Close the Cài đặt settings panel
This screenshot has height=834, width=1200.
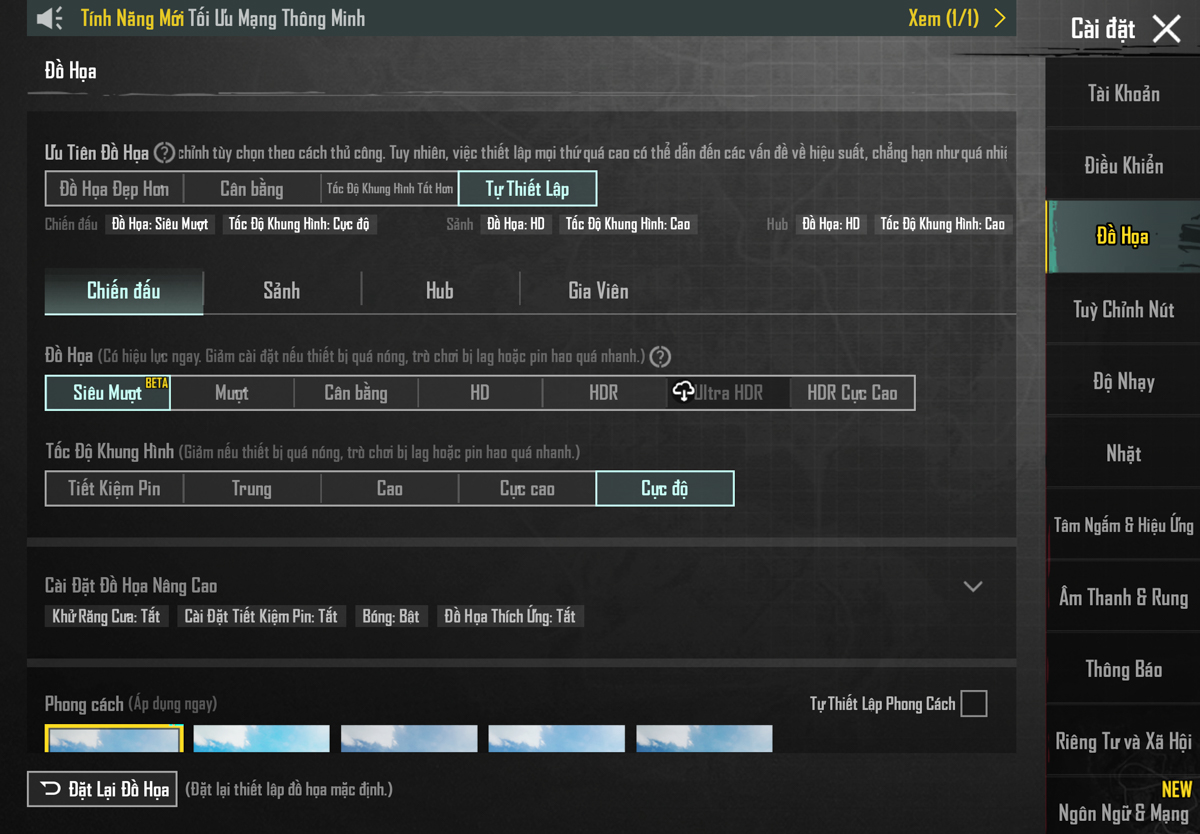point(1166,28)
